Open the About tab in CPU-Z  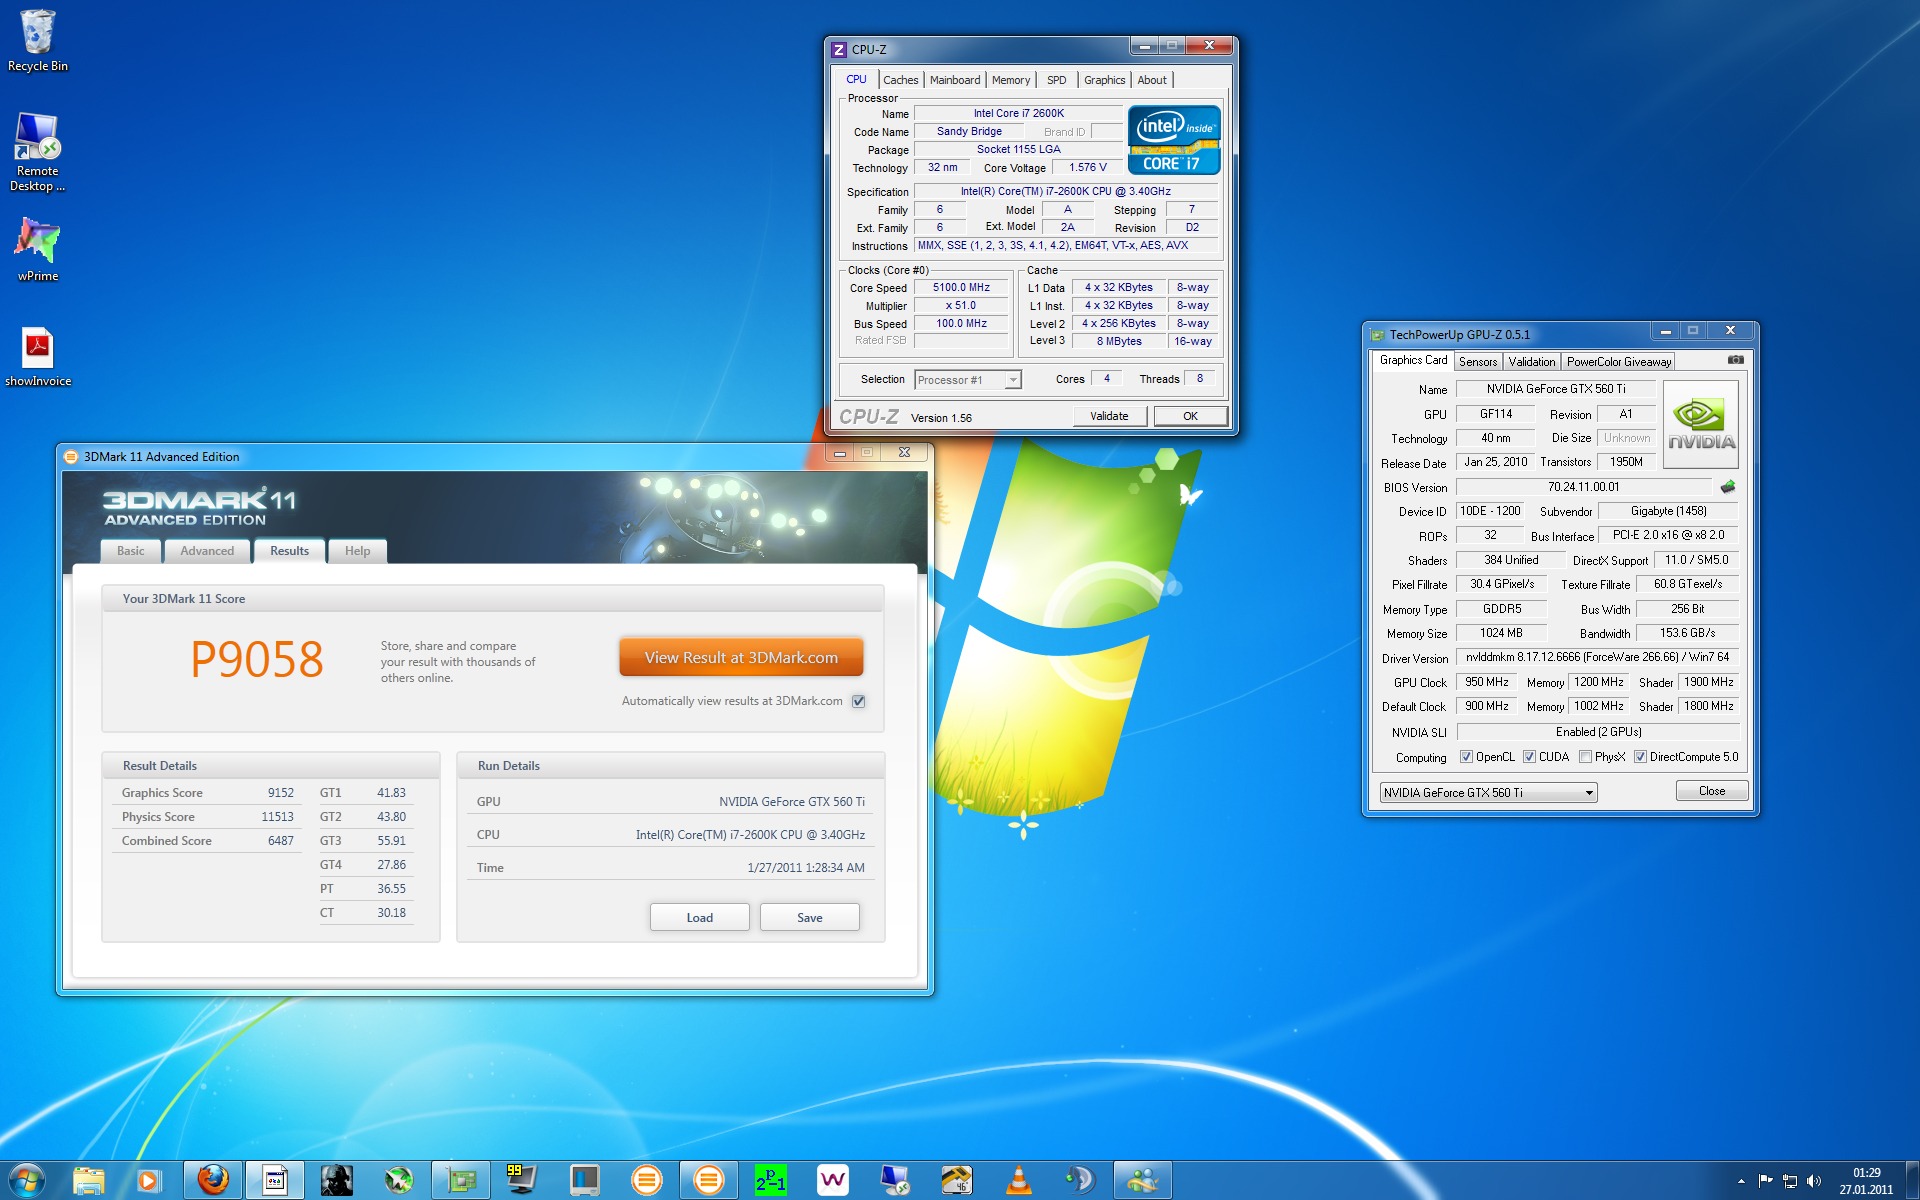(1152, 80)
